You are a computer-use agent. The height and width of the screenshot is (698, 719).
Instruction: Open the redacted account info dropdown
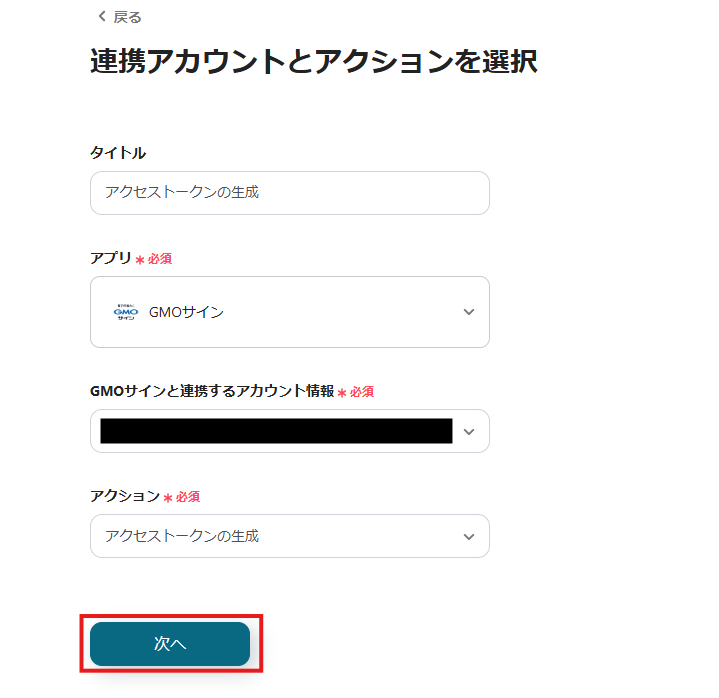tap(276, 431)
